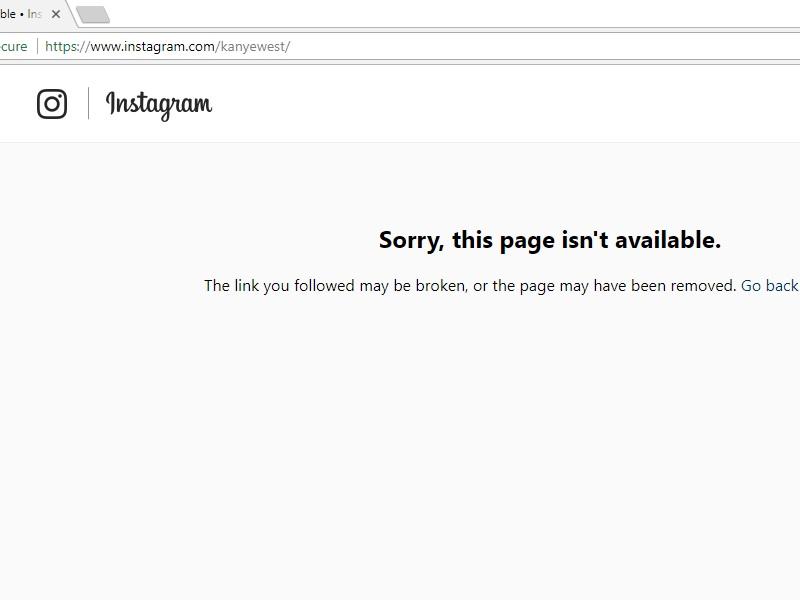Click the vertical divider beside the Instagram logo
Viewport: 800px width, 600px height.
click(x=88, y=104)
